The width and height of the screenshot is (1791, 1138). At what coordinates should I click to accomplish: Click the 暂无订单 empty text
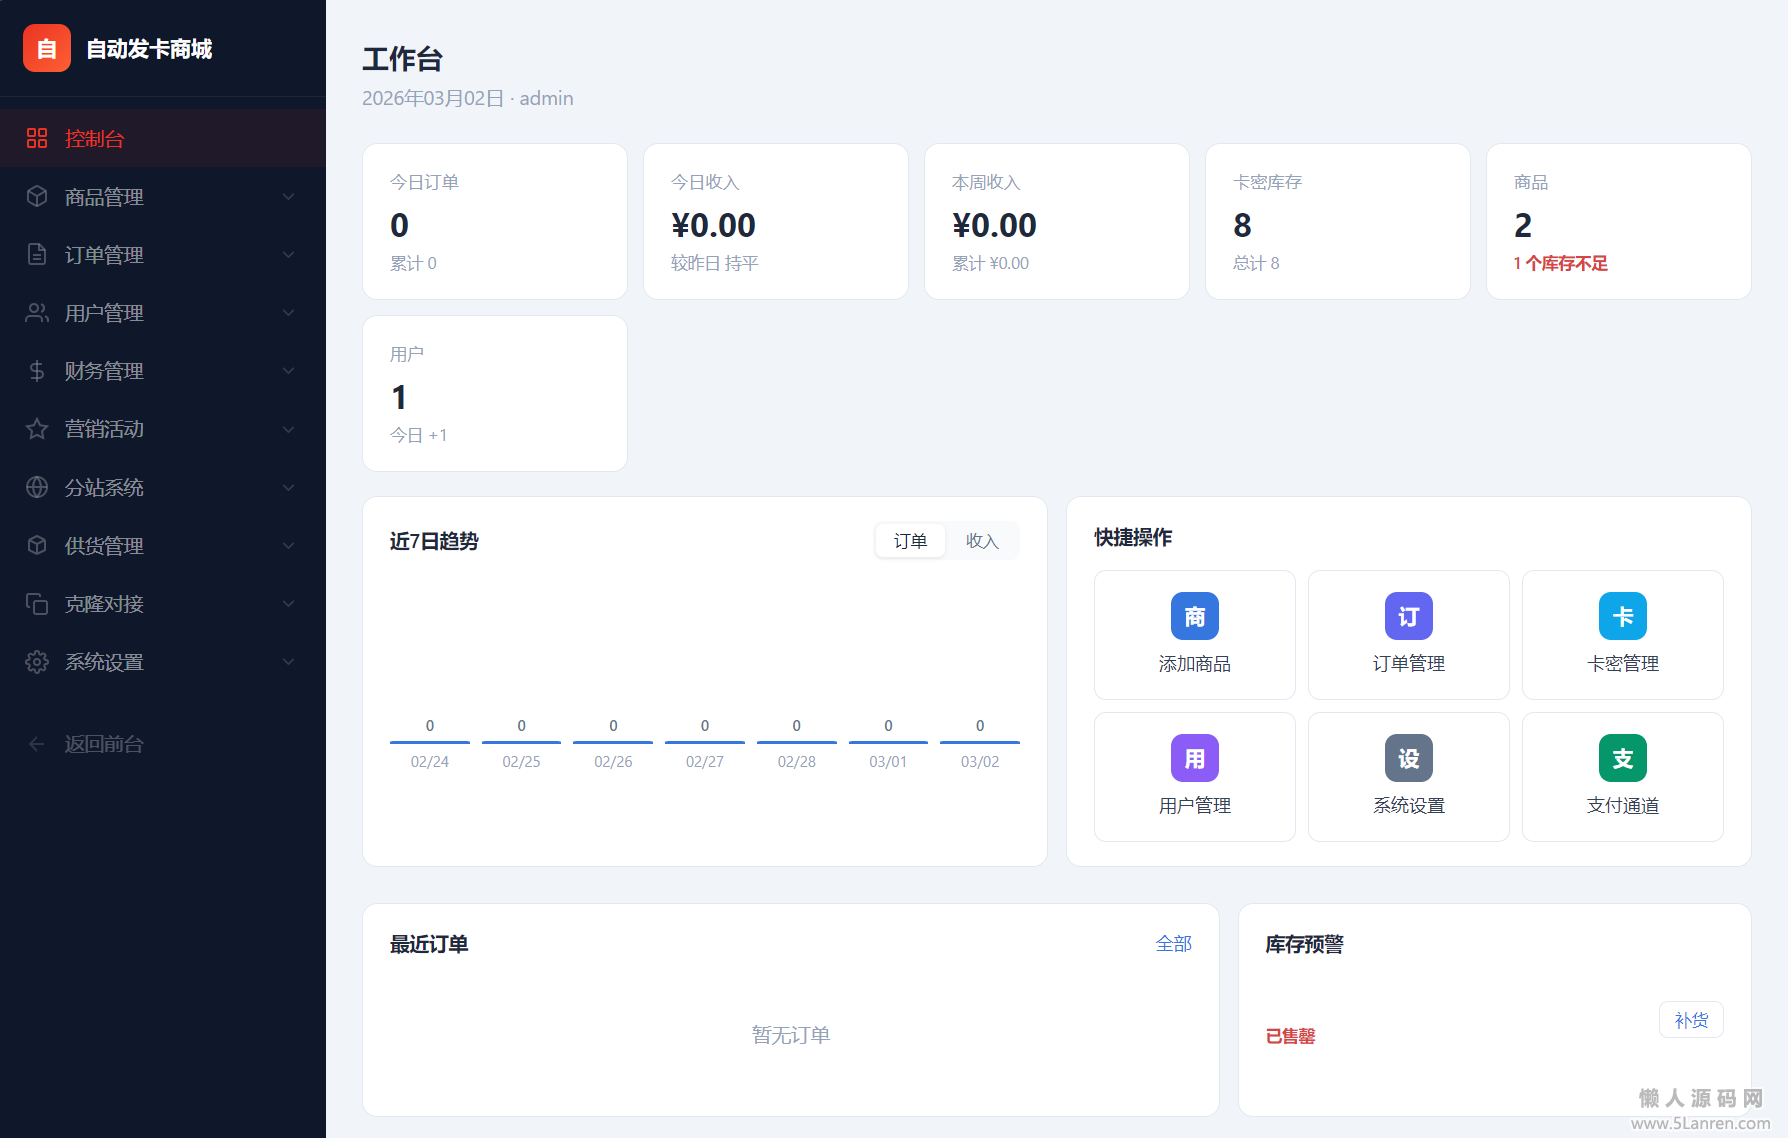[791, 1035]
